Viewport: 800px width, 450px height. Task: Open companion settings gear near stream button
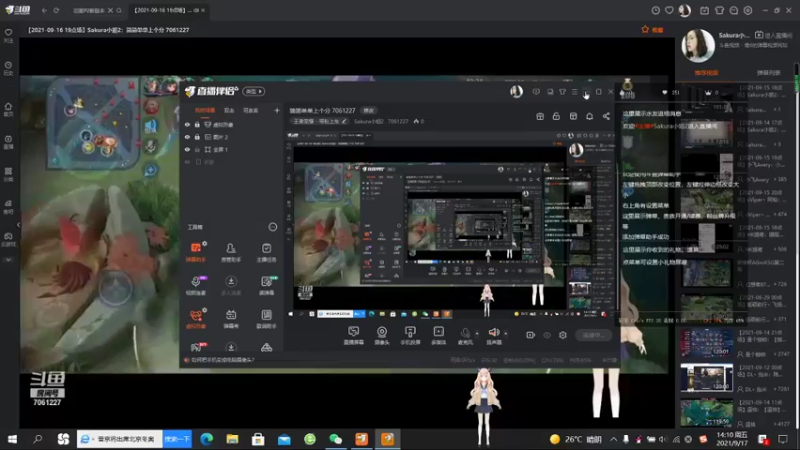(x=563, y=335)
